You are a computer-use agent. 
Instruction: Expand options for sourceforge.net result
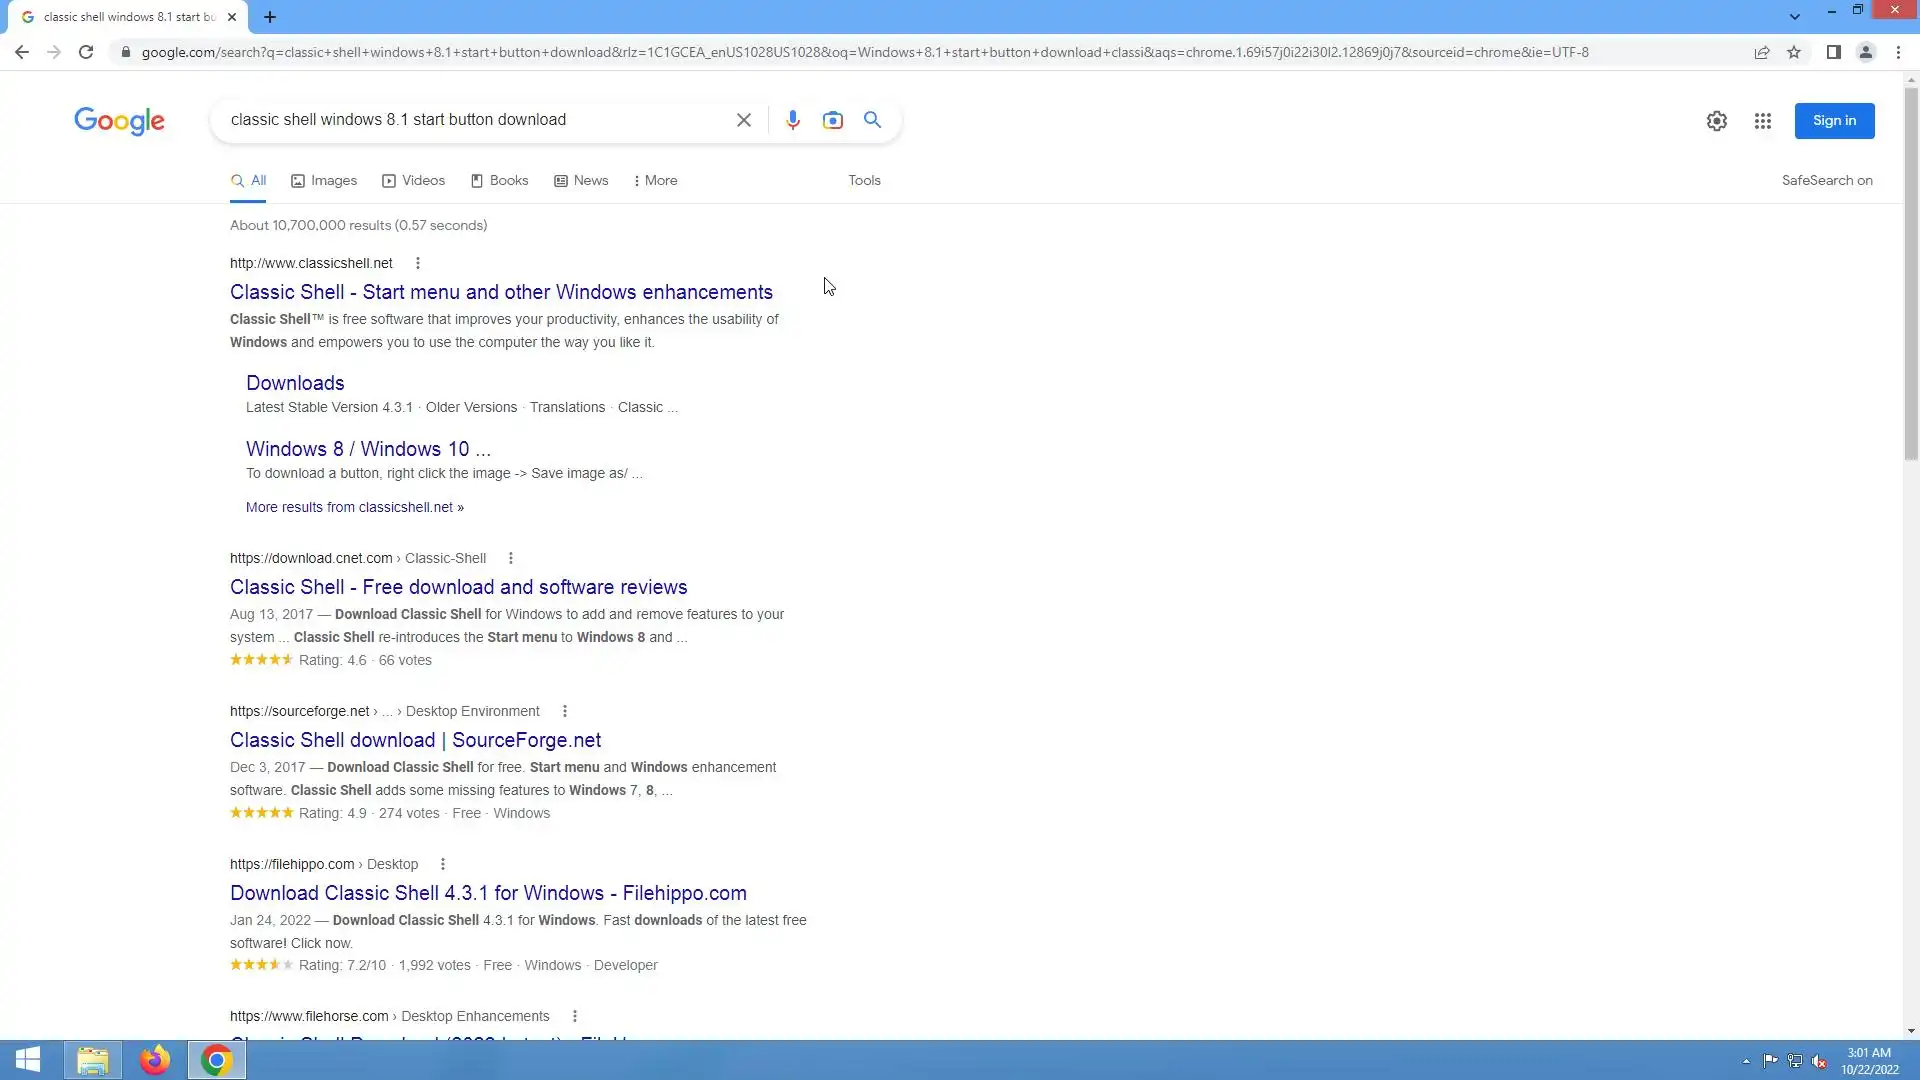tap(565, 711)
